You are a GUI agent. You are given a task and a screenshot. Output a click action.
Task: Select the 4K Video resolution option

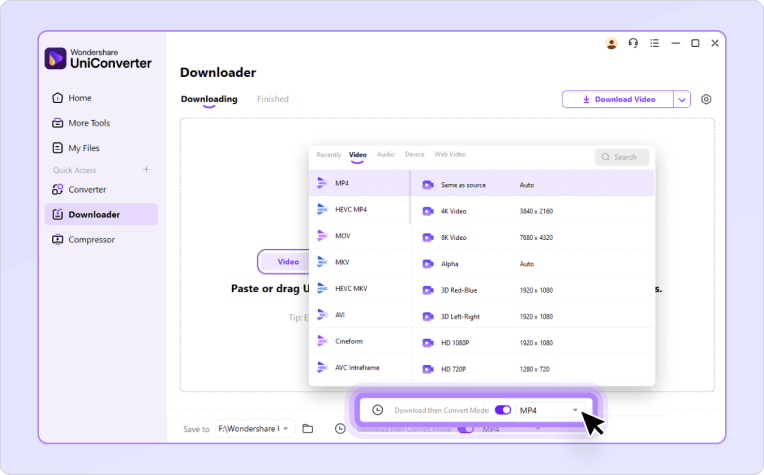click(x=453, y=211)
